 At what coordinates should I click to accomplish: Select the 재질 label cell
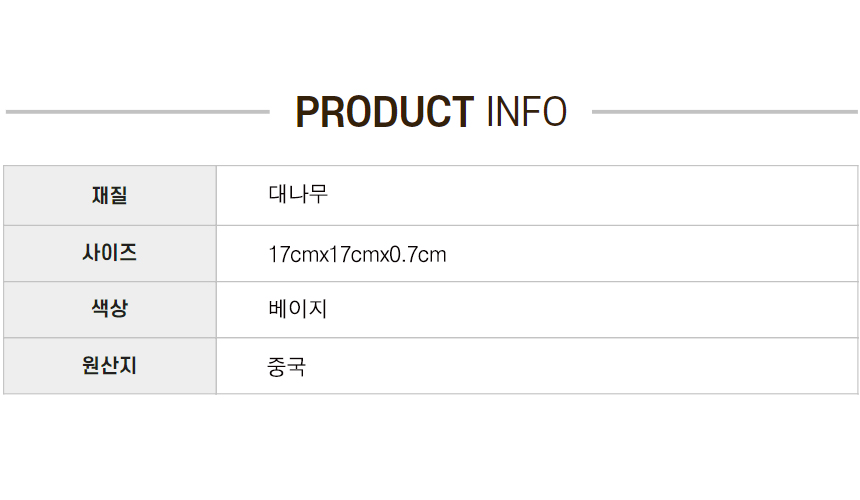[x=110, y=195]
